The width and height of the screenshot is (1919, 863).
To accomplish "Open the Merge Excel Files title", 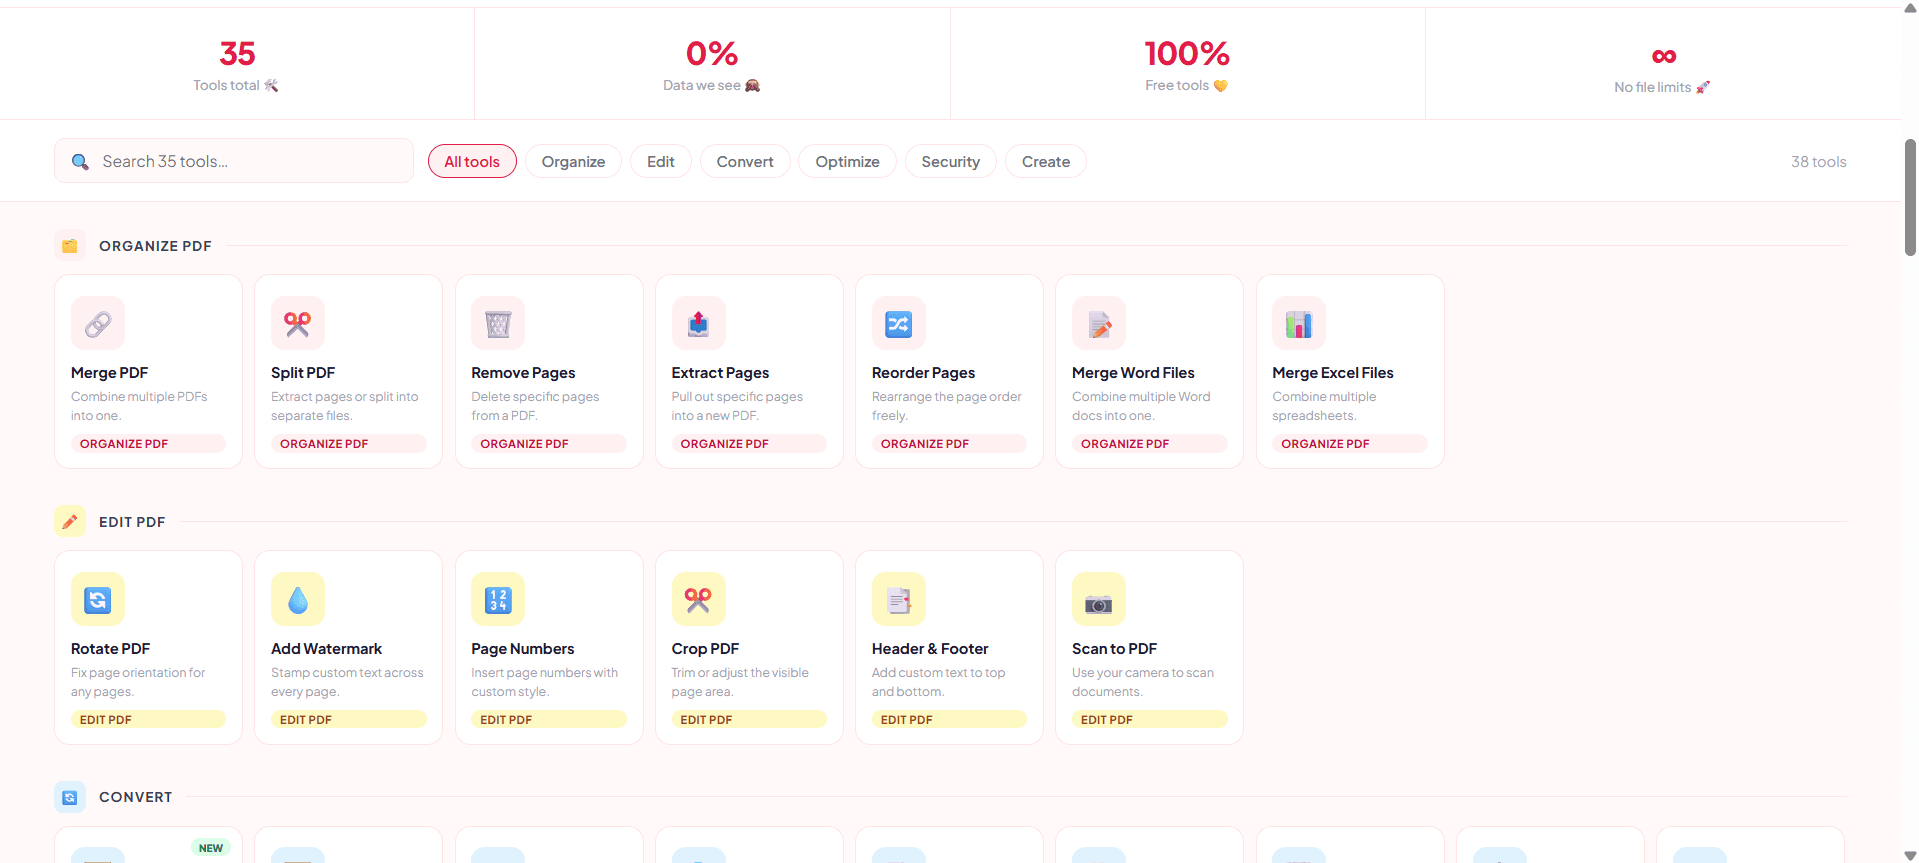I will 1333,372.
